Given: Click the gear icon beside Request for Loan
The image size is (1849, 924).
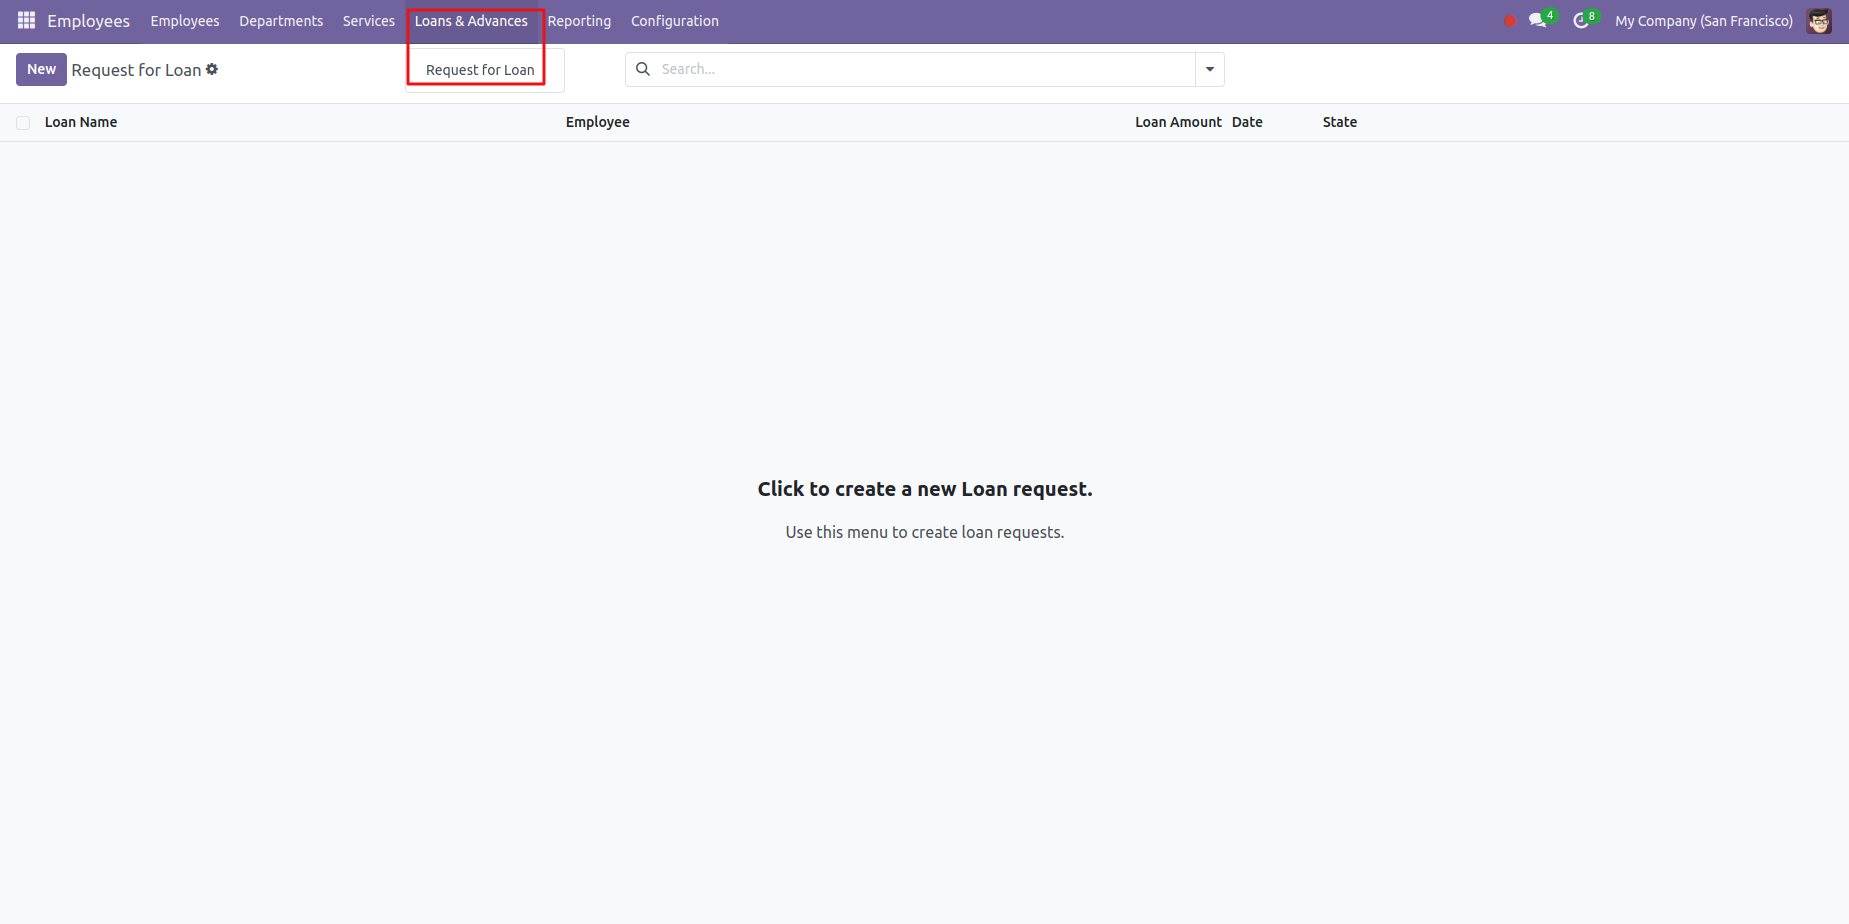Looking at the screenshot, I should [212, 69].
